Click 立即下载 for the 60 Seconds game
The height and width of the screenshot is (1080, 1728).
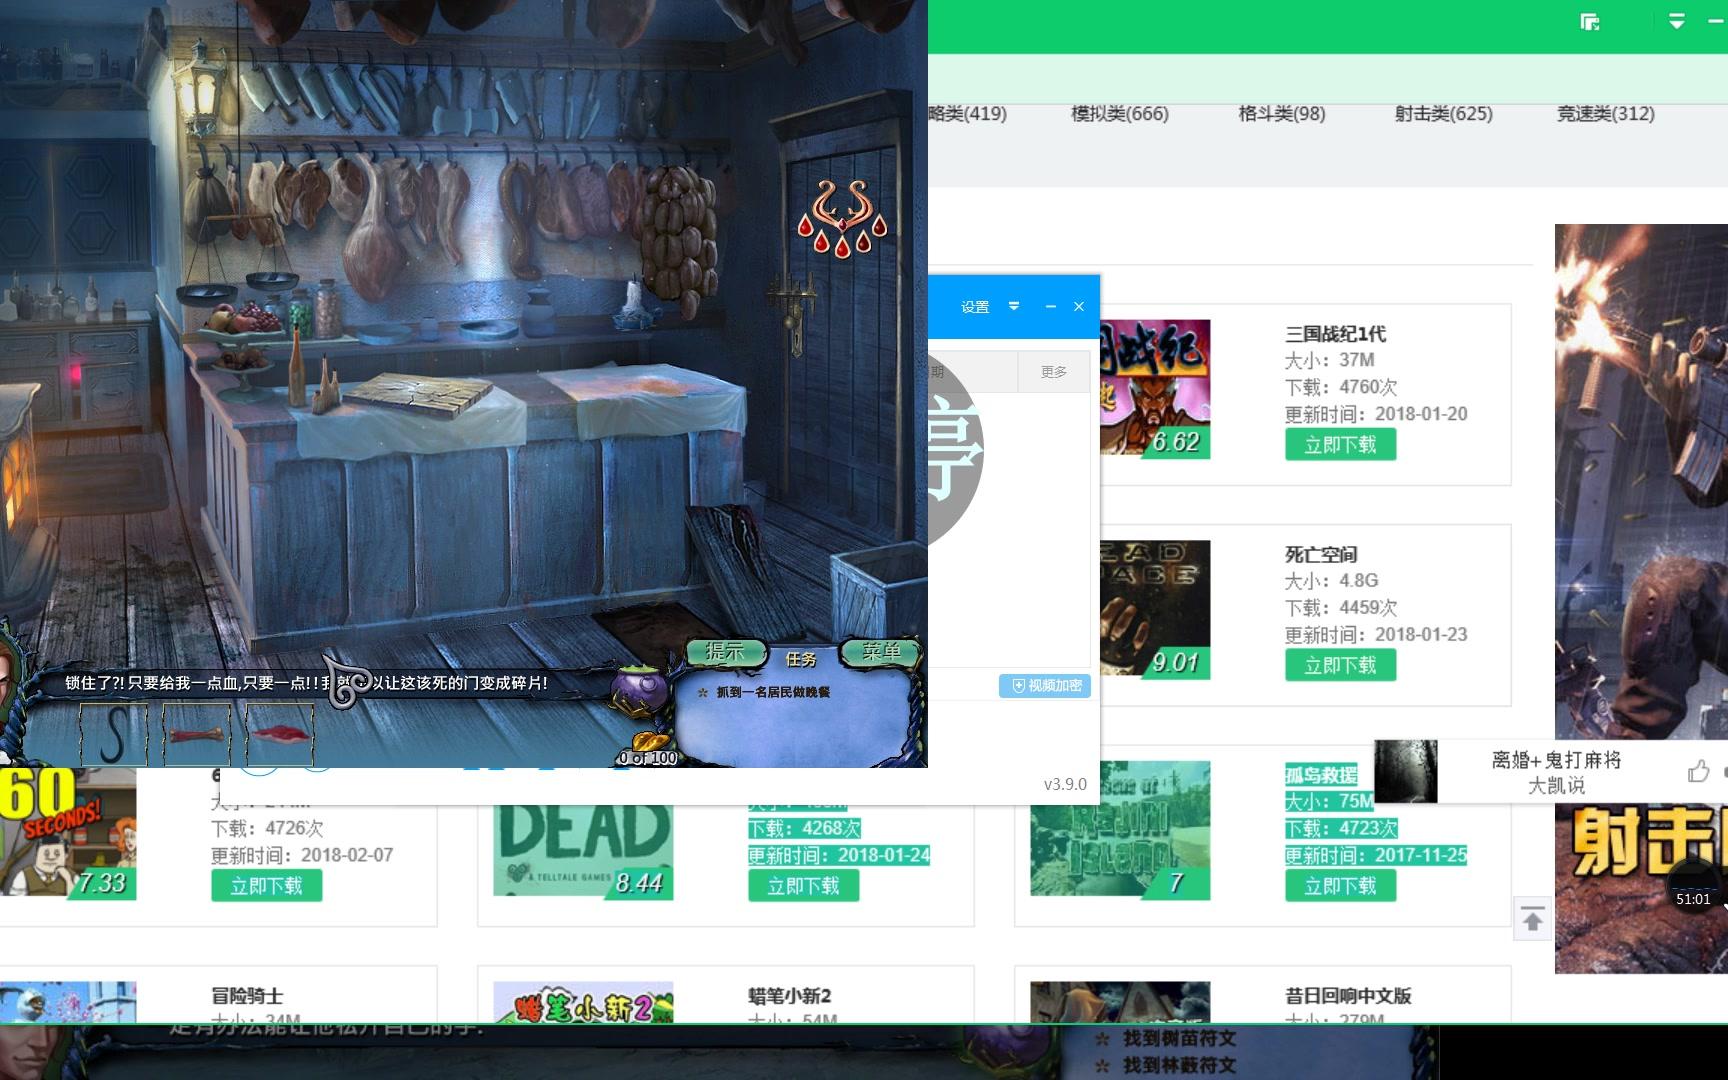coord(266,886)
